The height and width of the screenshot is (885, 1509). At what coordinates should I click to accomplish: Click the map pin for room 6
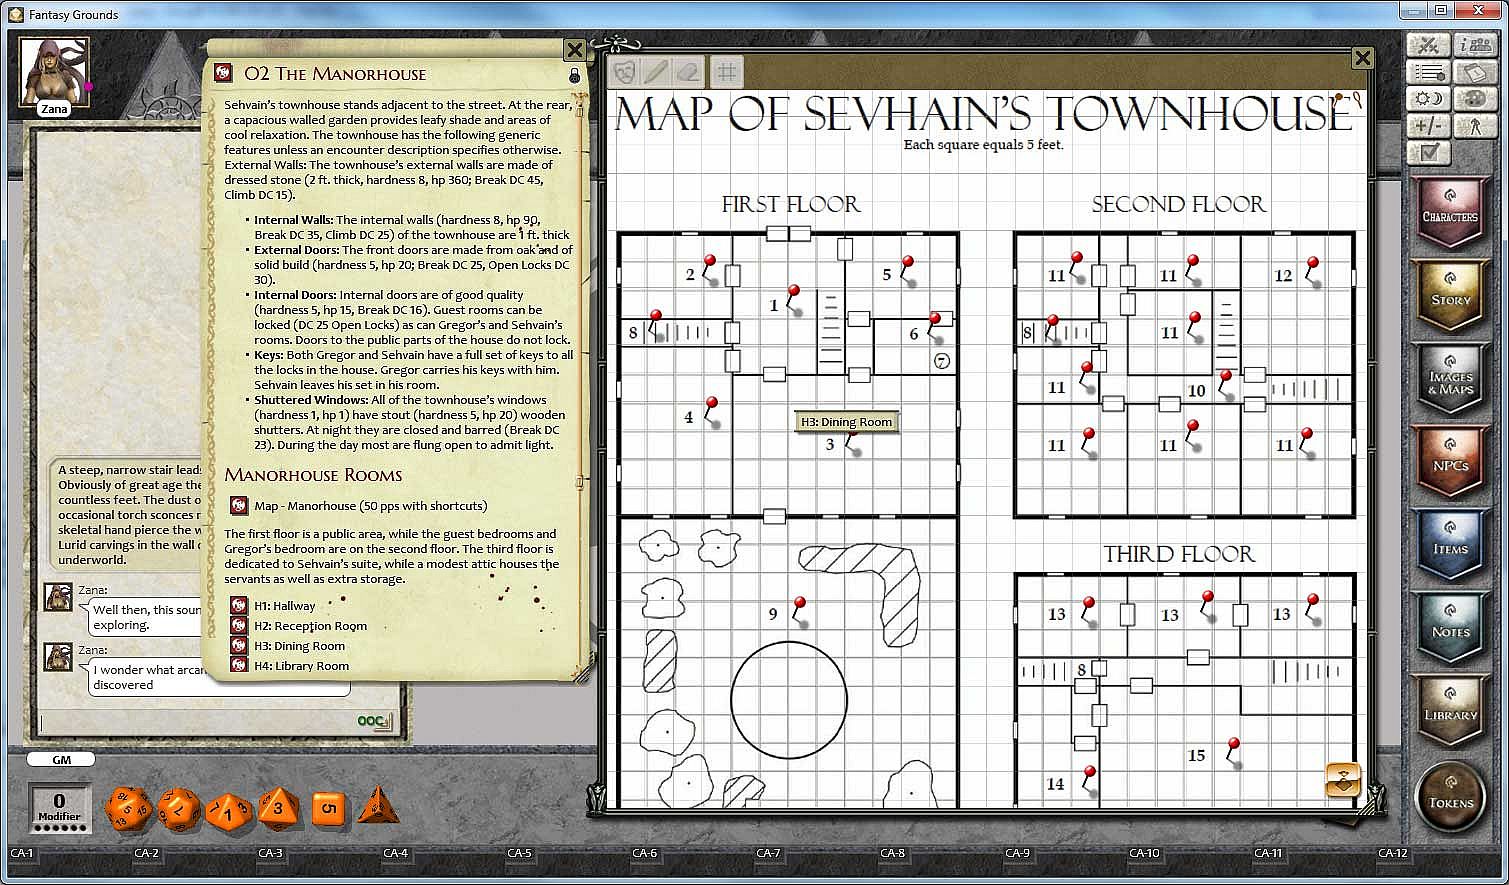[936, 328]
